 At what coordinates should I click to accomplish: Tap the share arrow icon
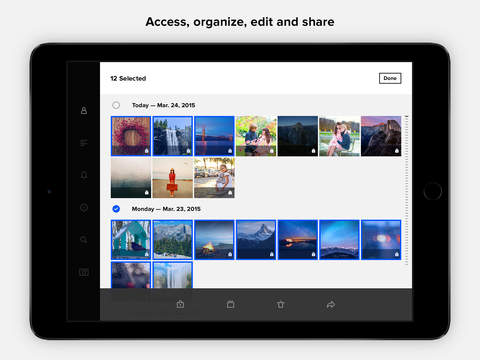331,304
